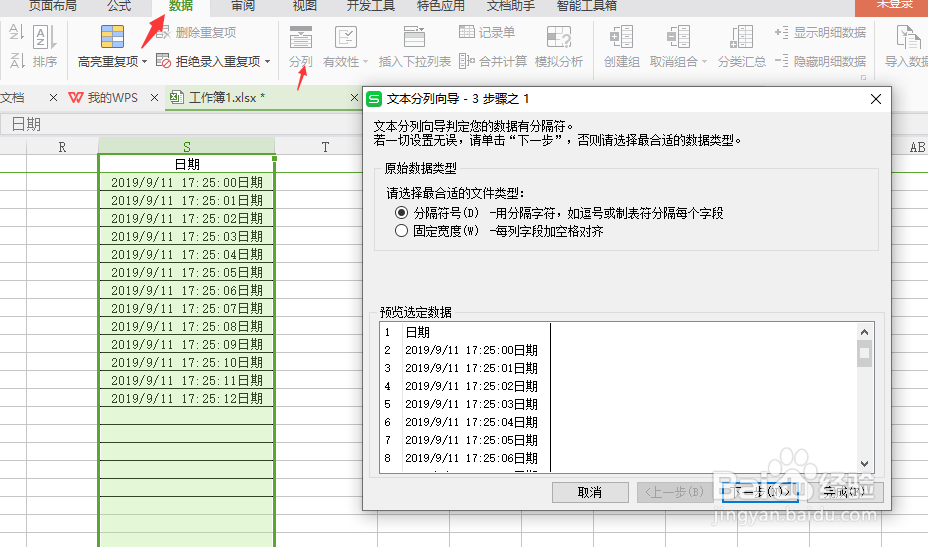Open the 审阅 ribbon tab
The height and width of the screenshot is (547, 928).
pos(243,6)
